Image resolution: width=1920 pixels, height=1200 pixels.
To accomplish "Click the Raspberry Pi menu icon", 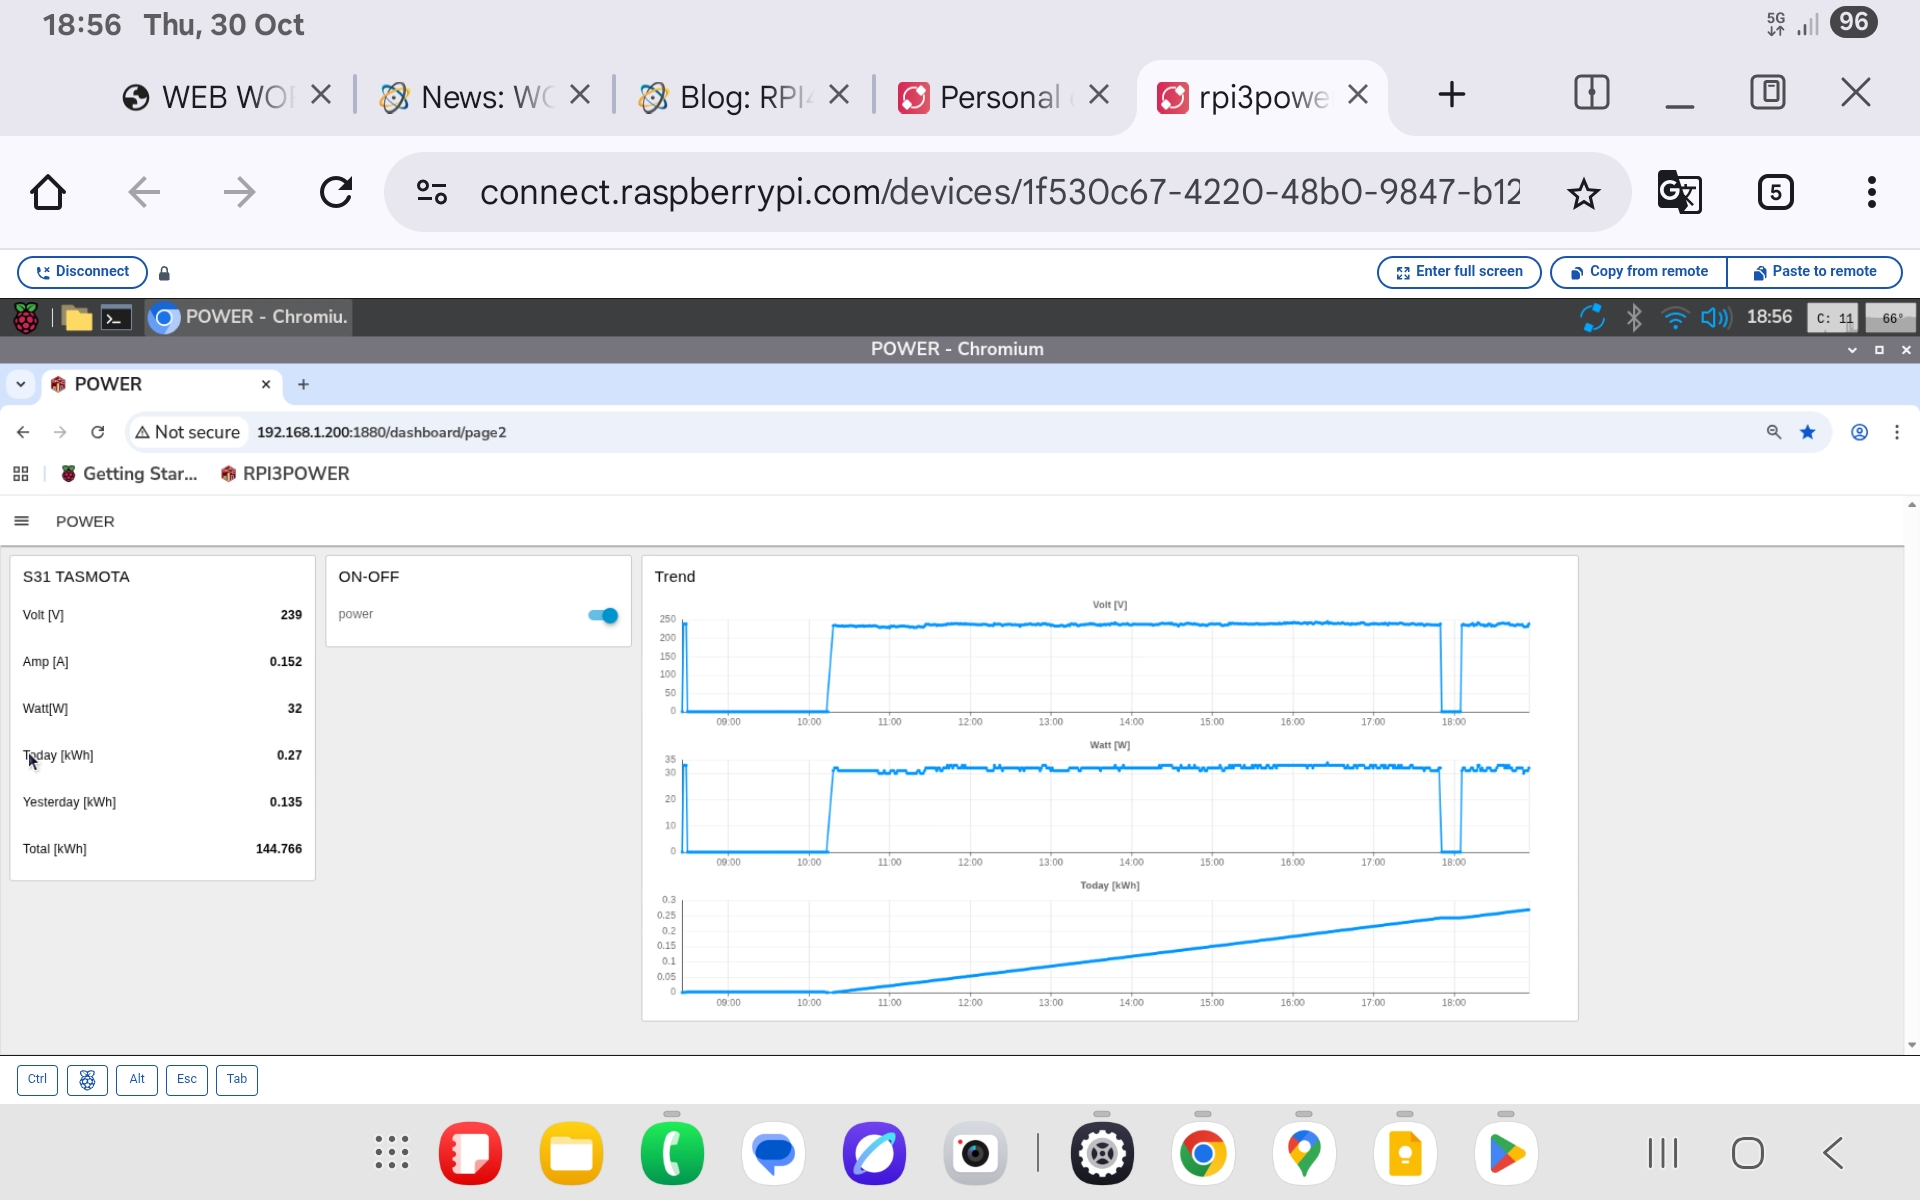I will click(x=26, y=318).
